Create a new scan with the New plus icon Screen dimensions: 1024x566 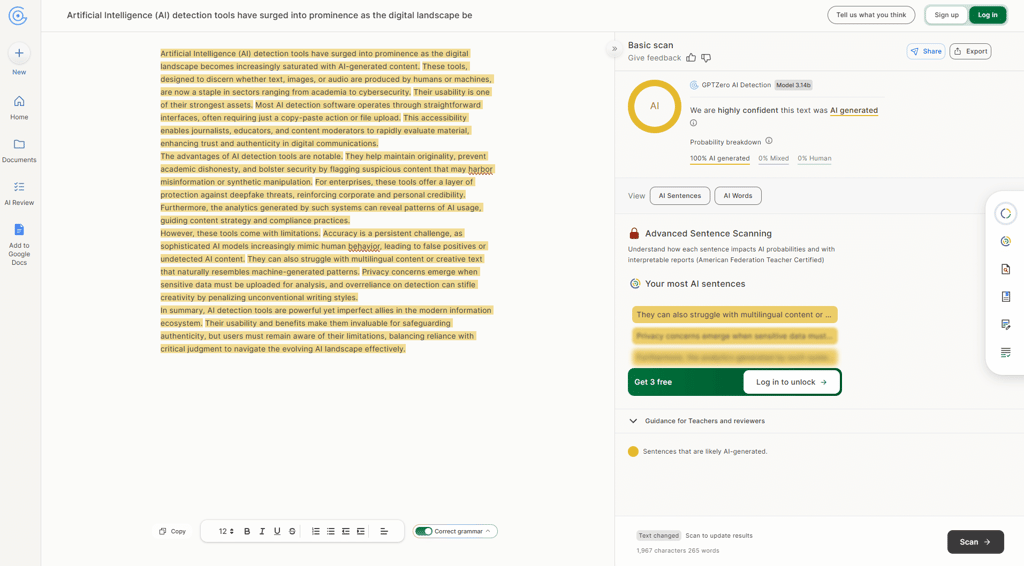coord(19,53)
